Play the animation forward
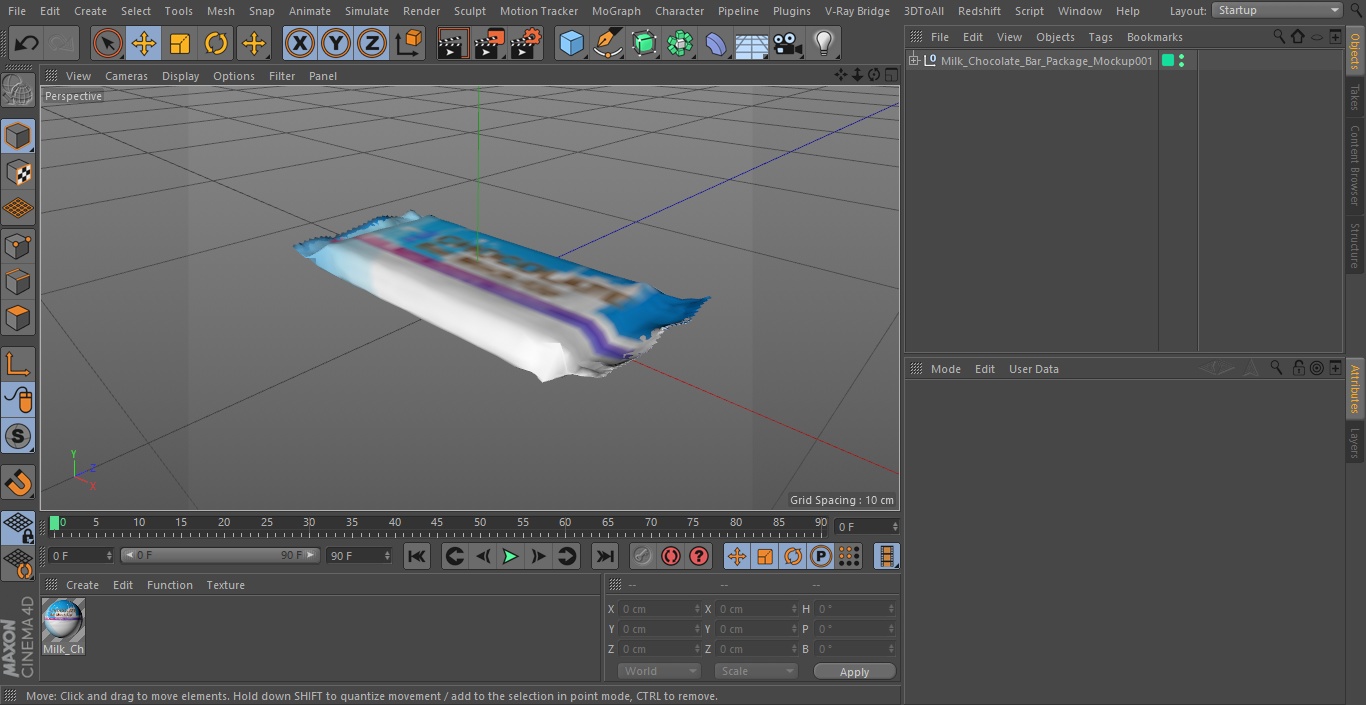Screen dimensions: 1366x705 (510, 556)
